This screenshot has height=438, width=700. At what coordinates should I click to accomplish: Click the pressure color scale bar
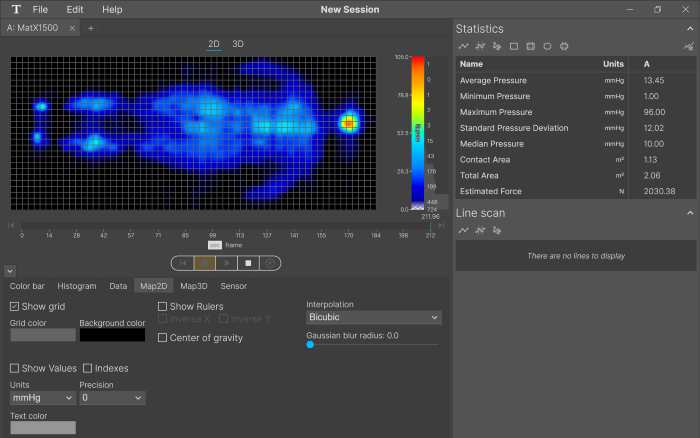point(418,133)
